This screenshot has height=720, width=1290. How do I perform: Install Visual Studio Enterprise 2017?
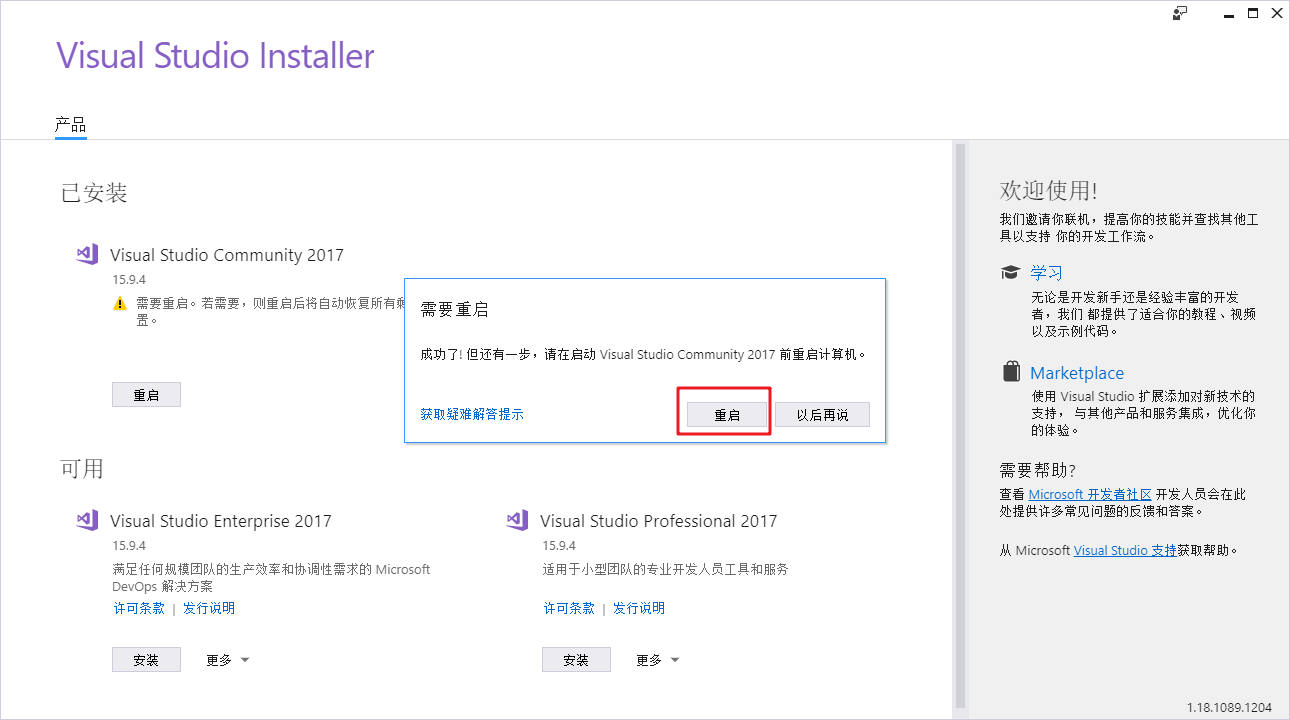[x=146, y=660]
